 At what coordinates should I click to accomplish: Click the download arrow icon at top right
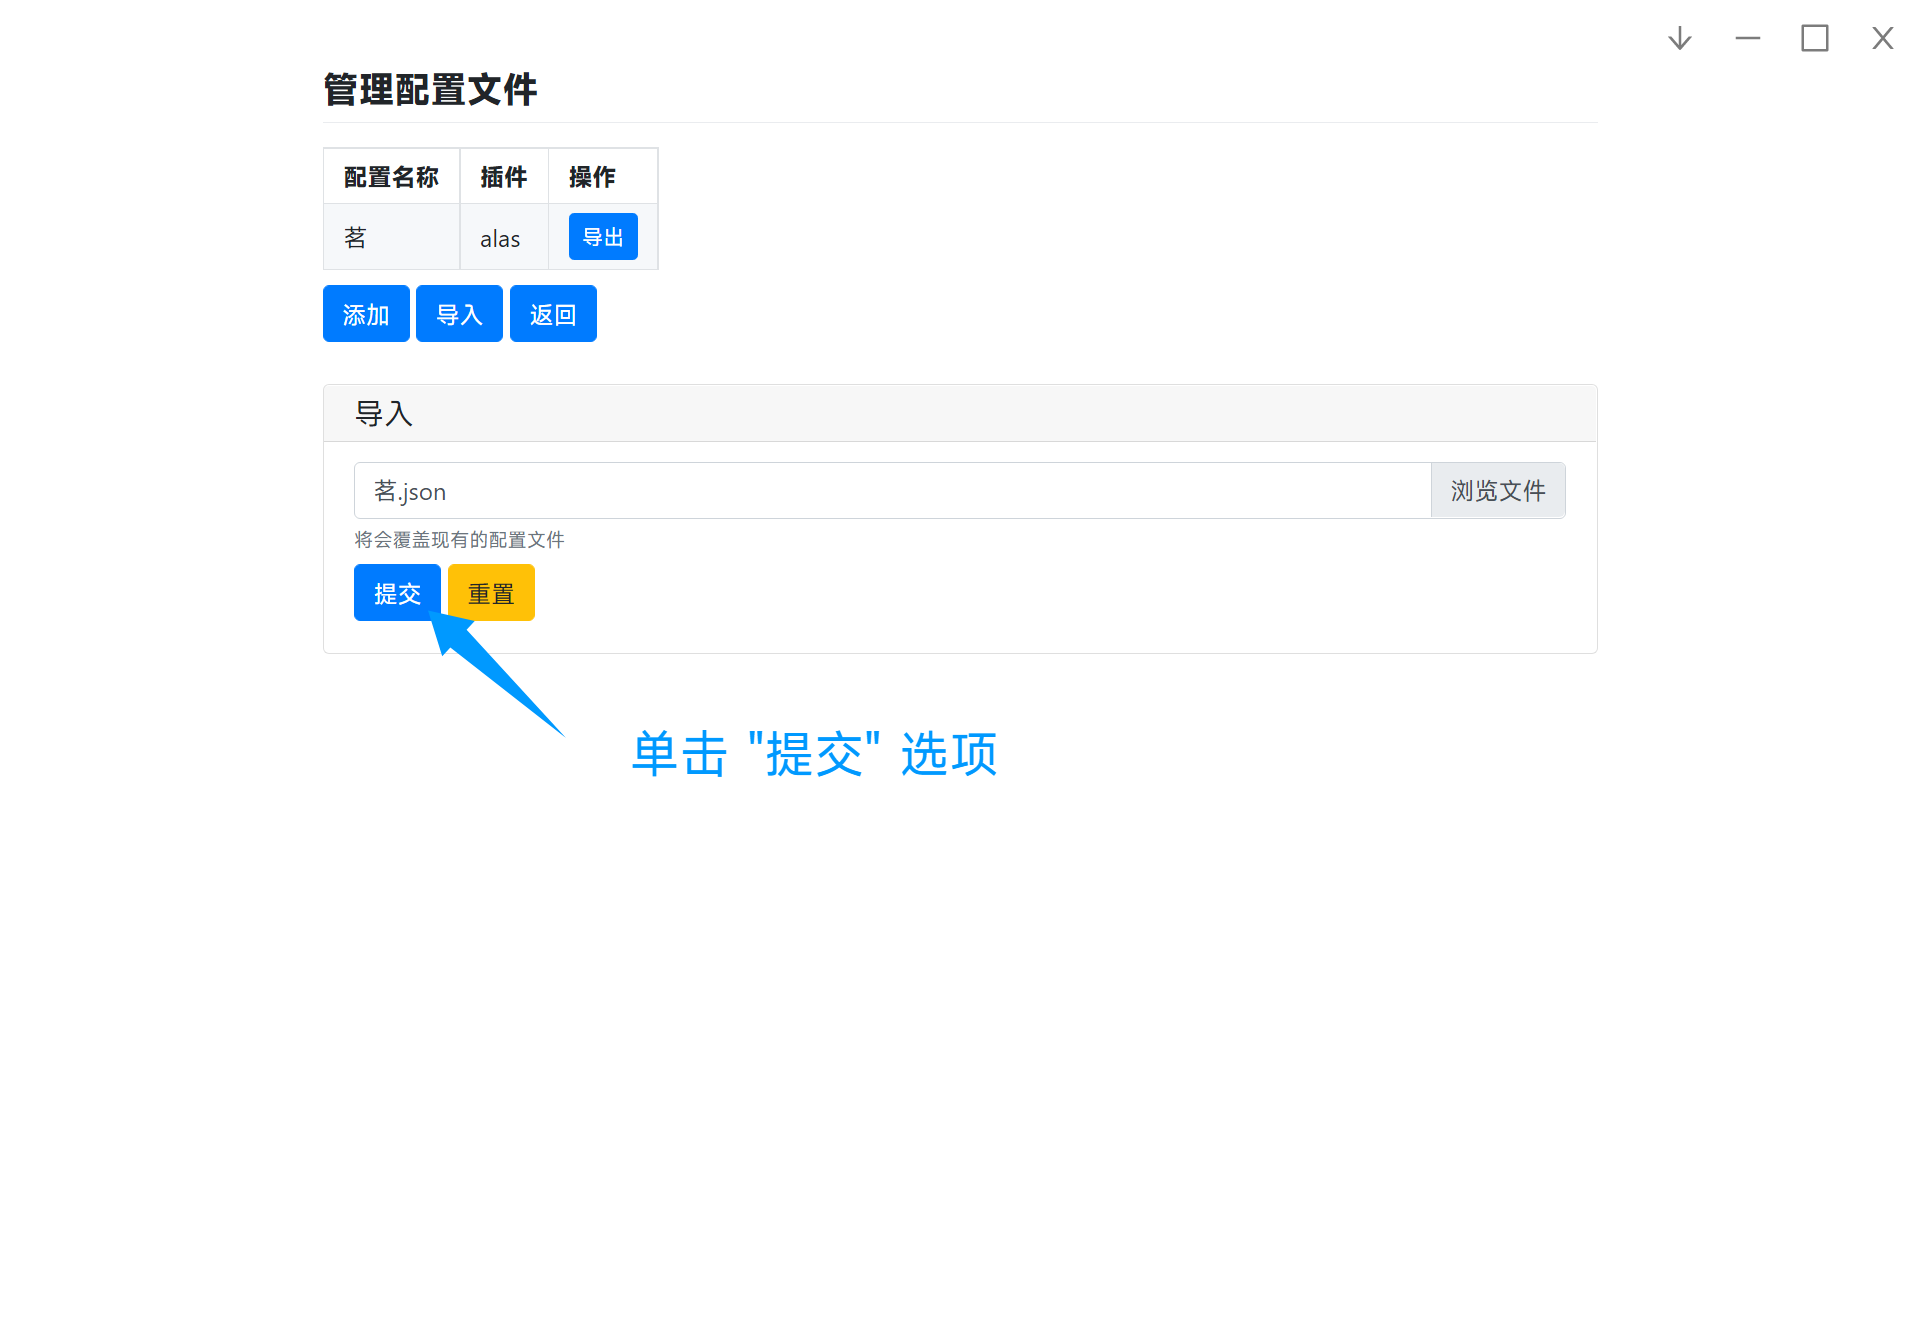(1679, 38)
